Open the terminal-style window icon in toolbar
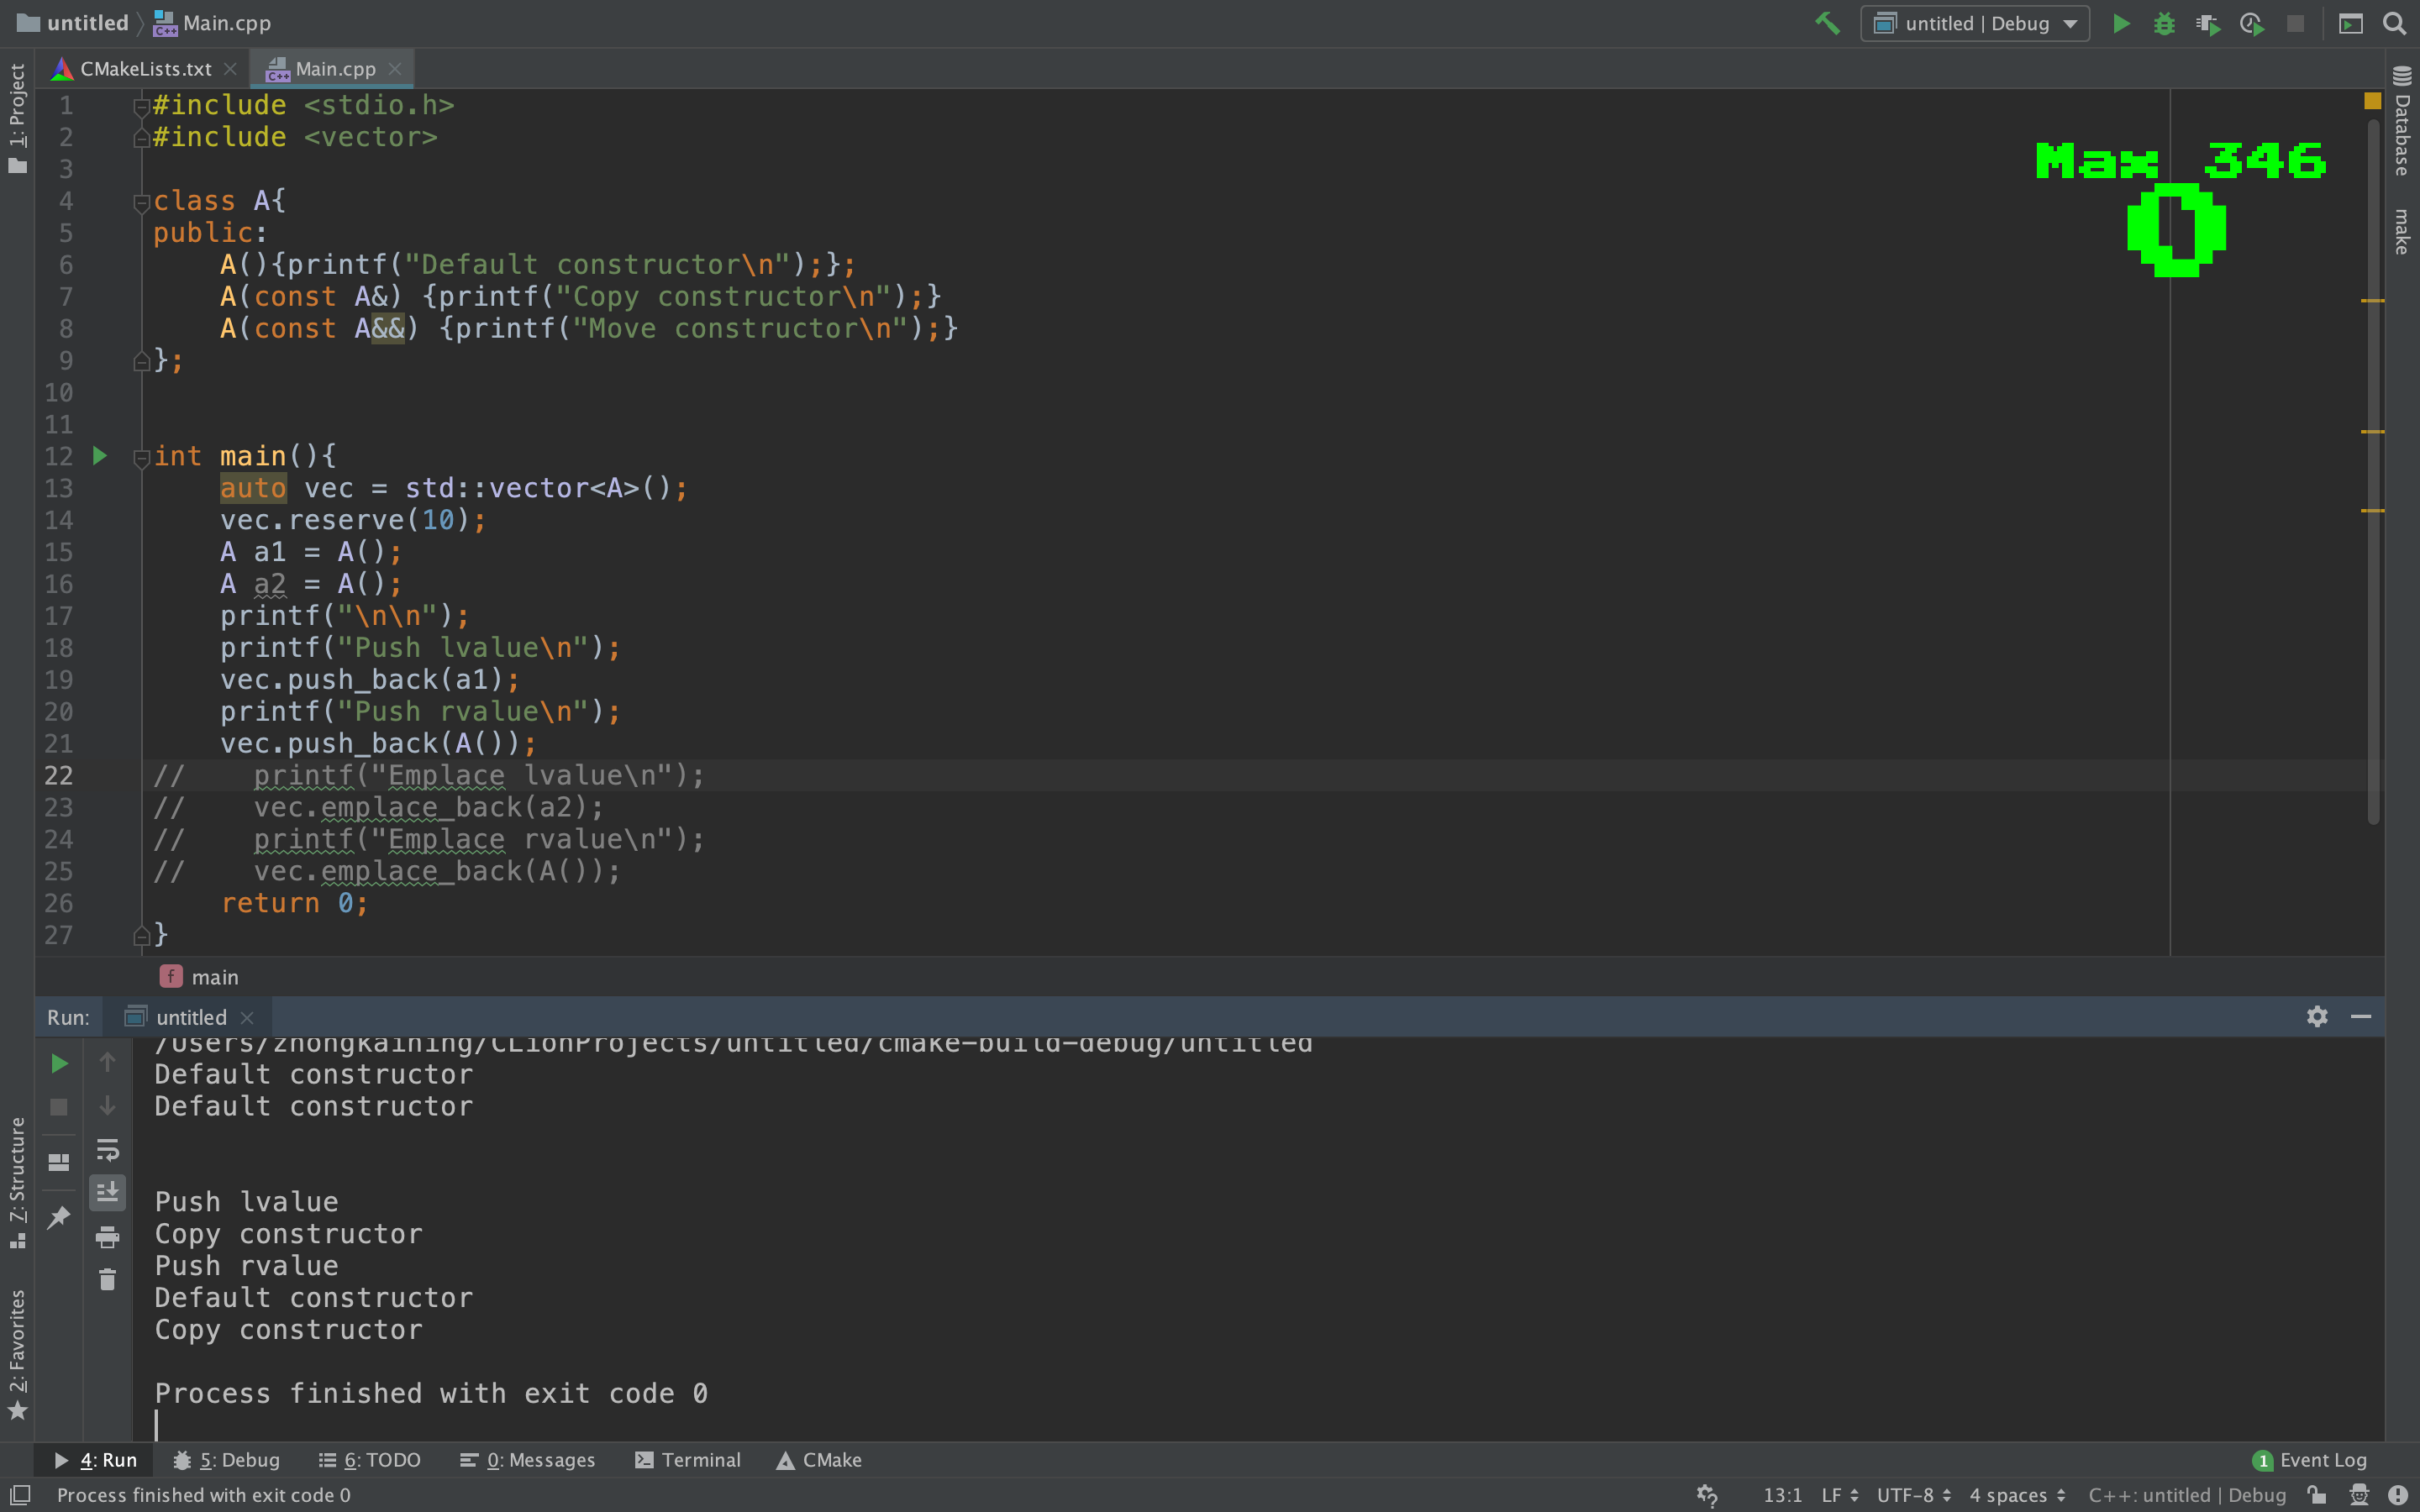This screenshot has width=2420, height=1512. pos(2351,23)
